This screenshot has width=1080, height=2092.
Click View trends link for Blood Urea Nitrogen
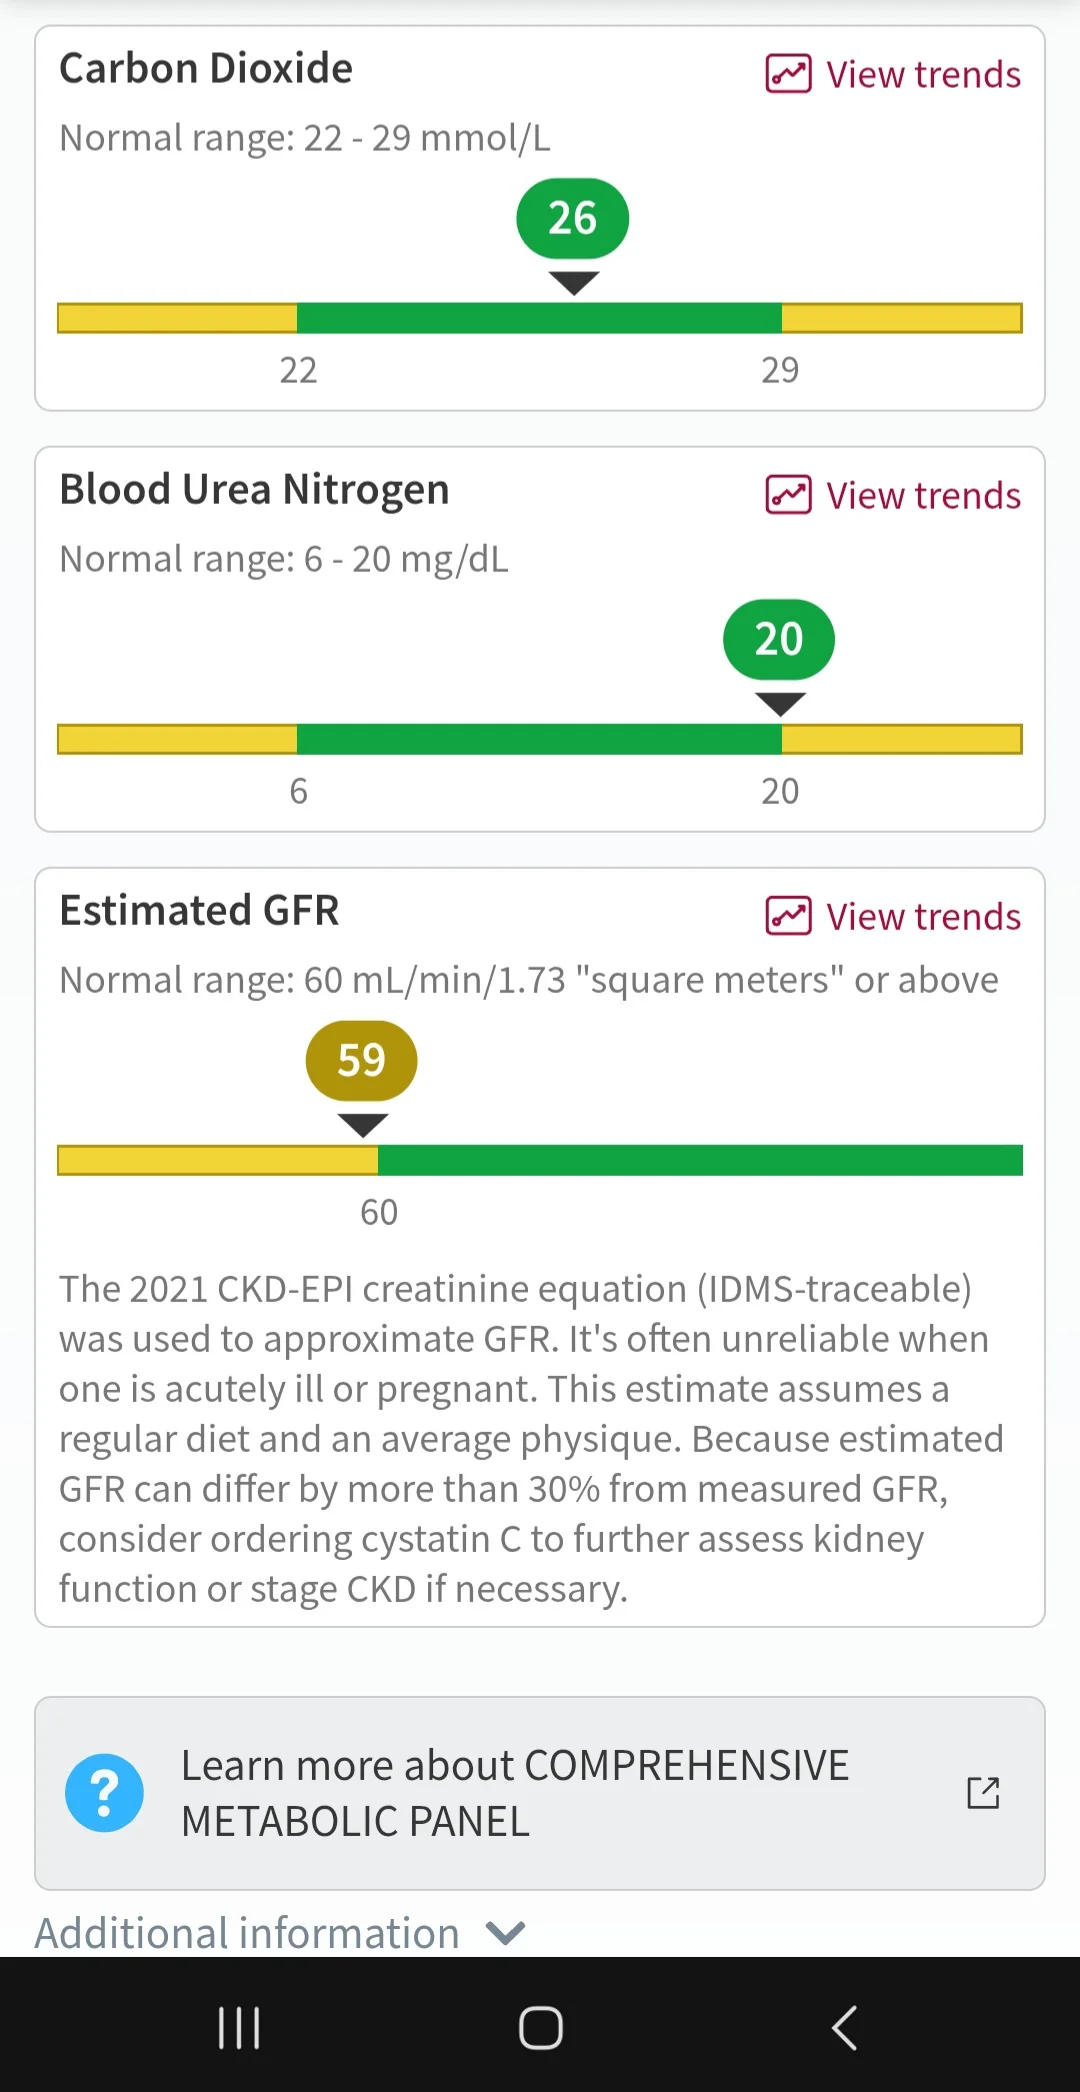coord(893,495)
